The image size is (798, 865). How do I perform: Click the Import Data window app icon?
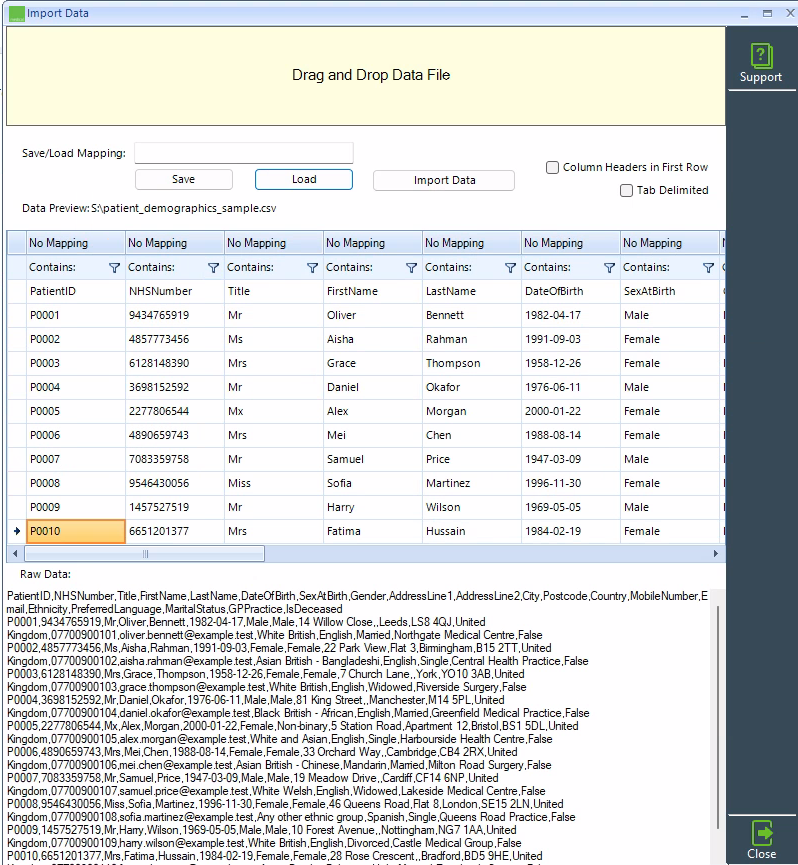pyautogui.click(x=17, y=13)
